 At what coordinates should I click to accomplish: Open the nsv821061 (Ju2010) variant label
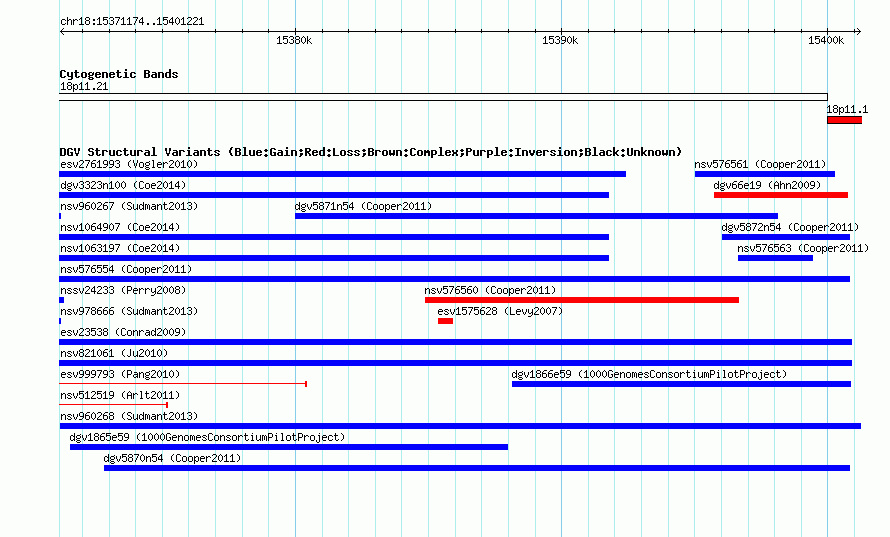[114, 353]
